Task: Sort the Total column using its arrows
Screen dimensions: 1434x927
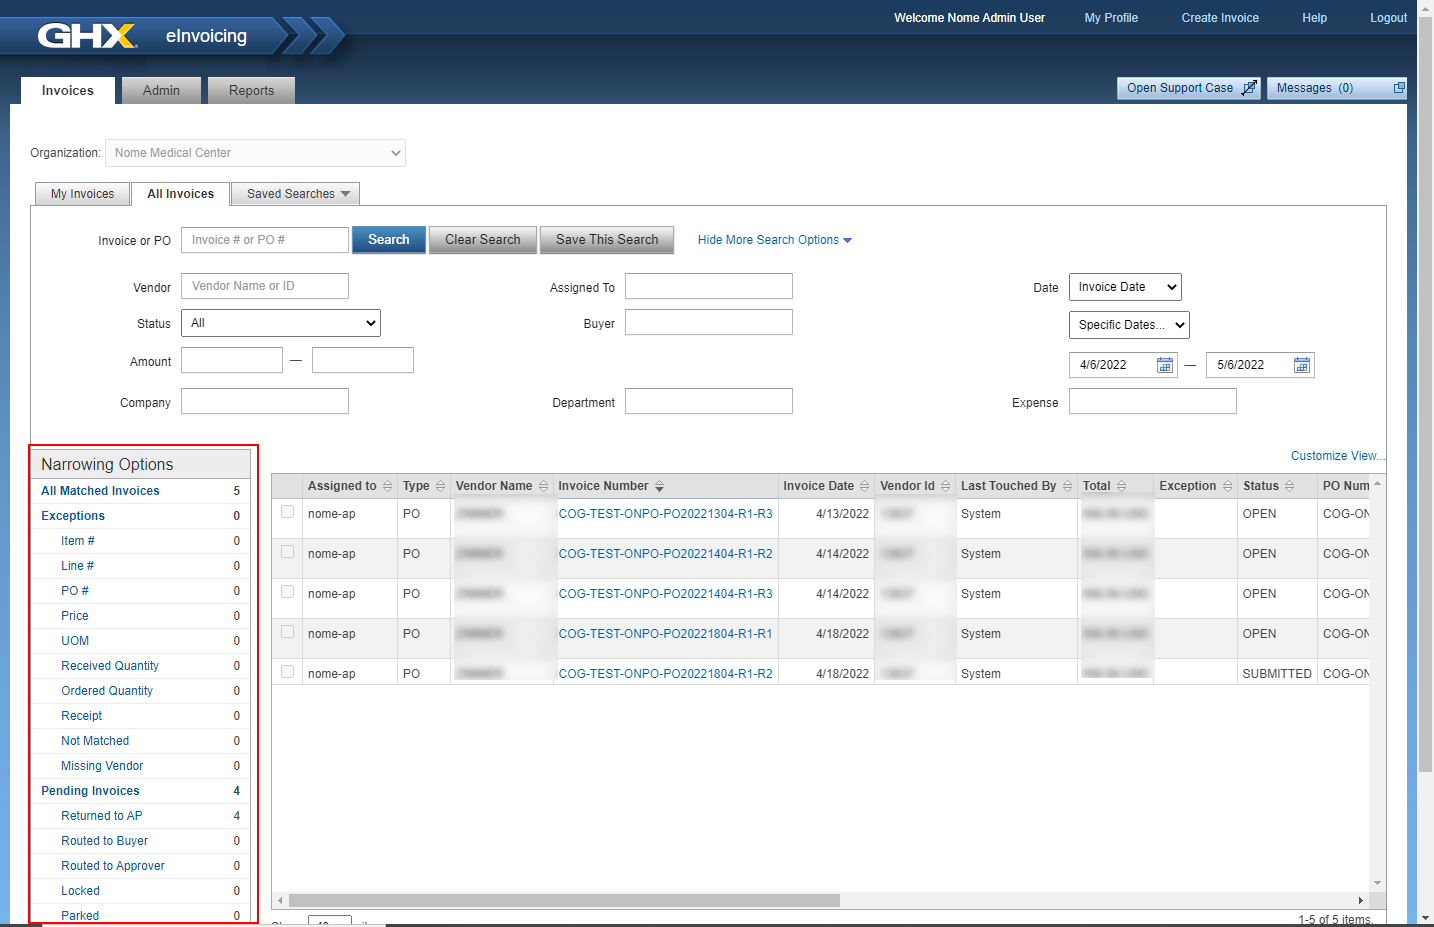Action: coord(1121,487)
